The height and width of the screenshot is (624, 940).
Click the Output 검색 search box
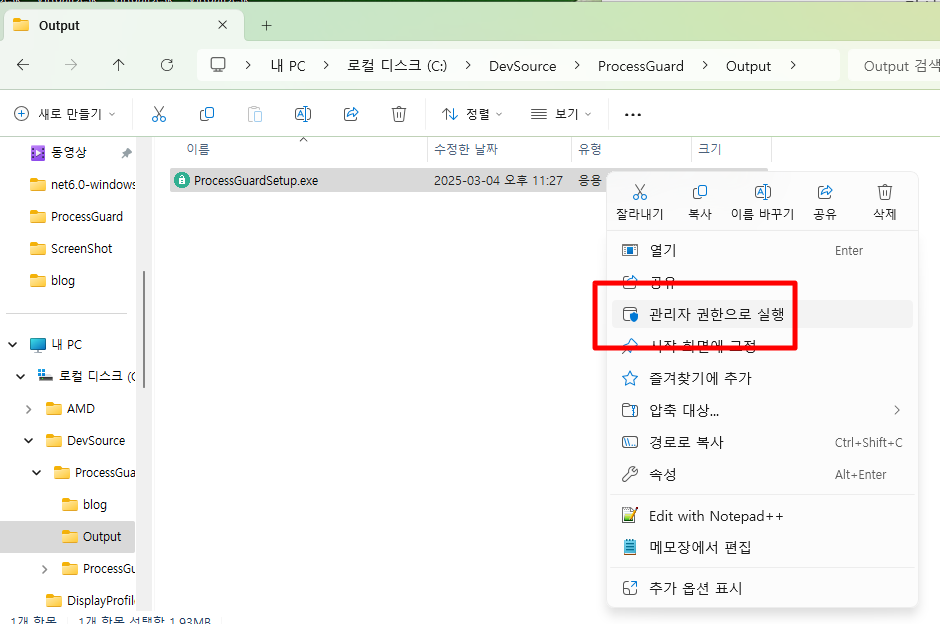tap(894, 65)
